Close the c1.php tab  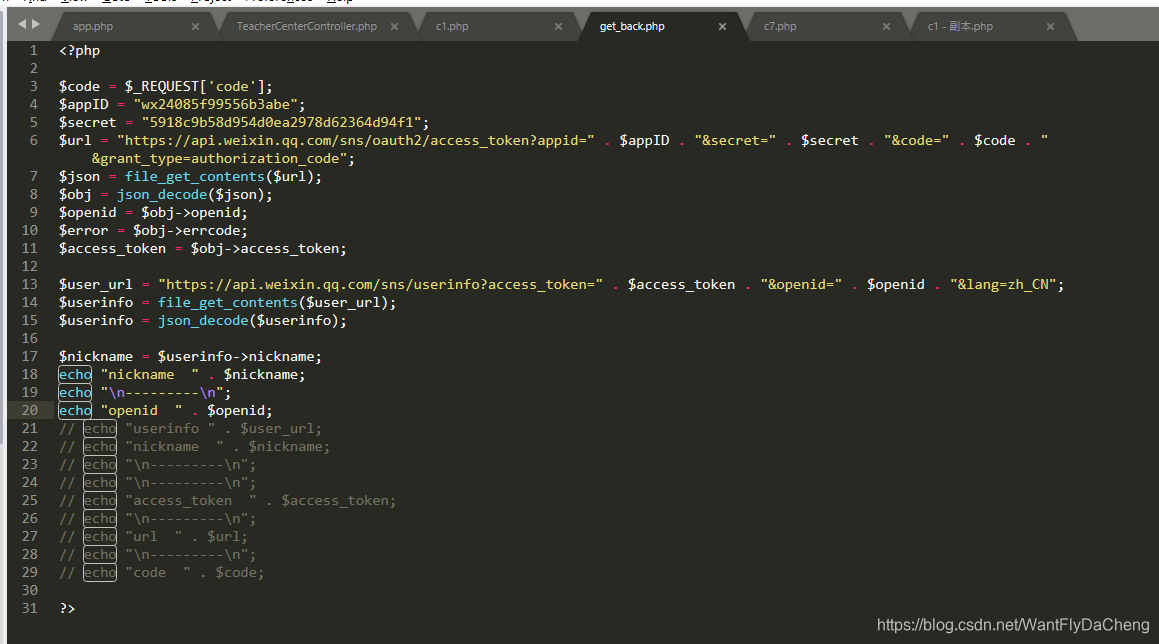pyautogui.click(x=558, y=27)
